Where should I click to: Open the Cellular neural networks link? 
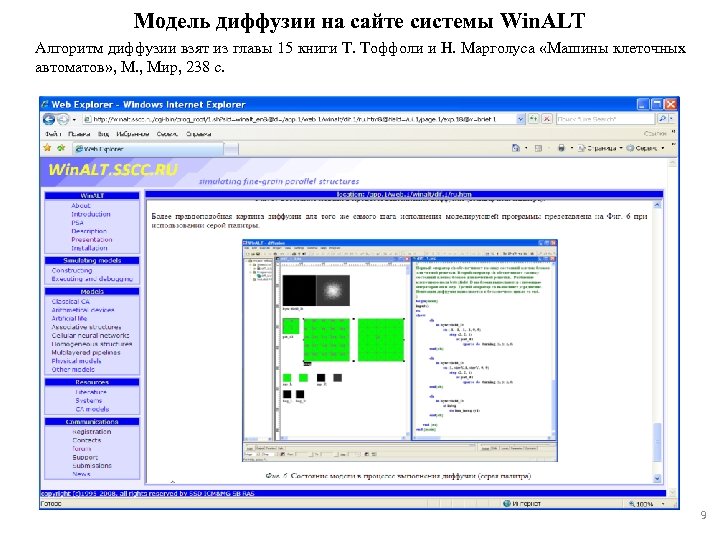pyautogui.click(x=90, y=335)
